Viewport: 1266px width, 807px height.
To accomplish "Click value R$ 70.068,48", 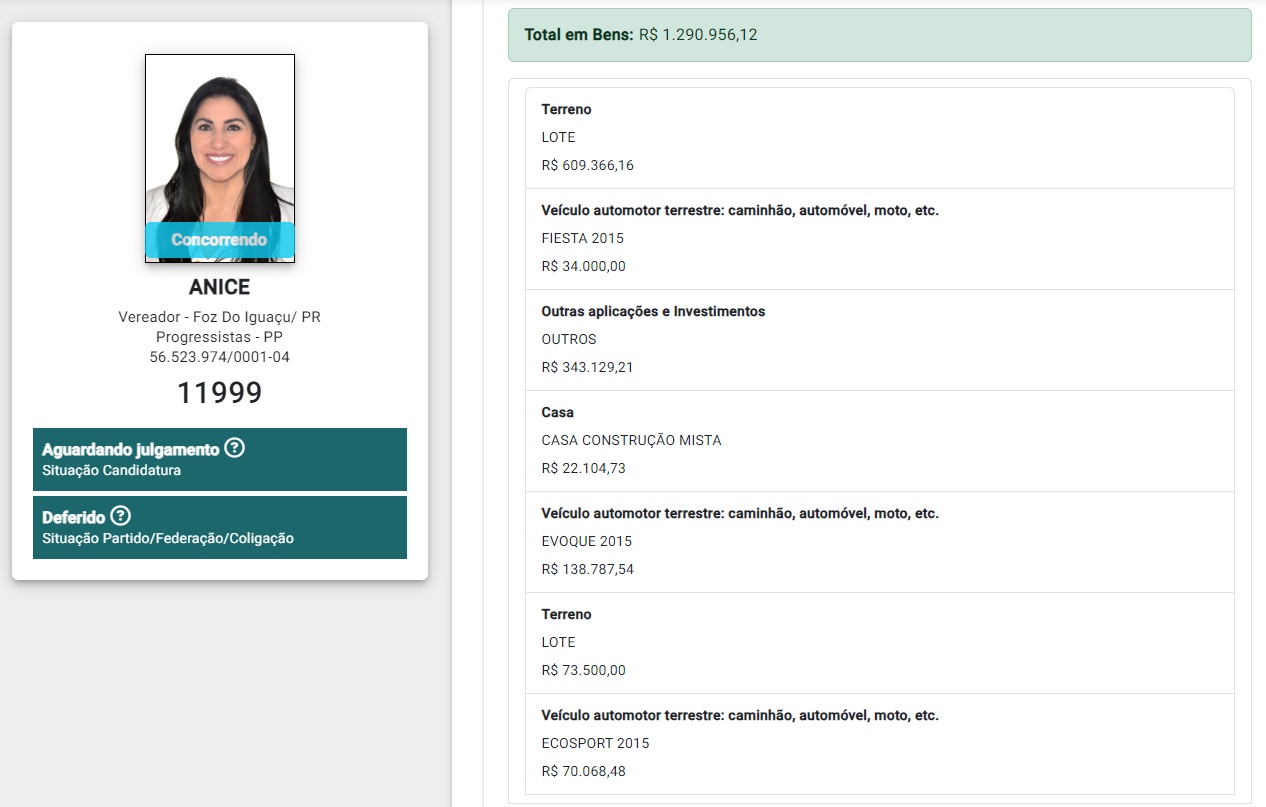I will 584,771.
